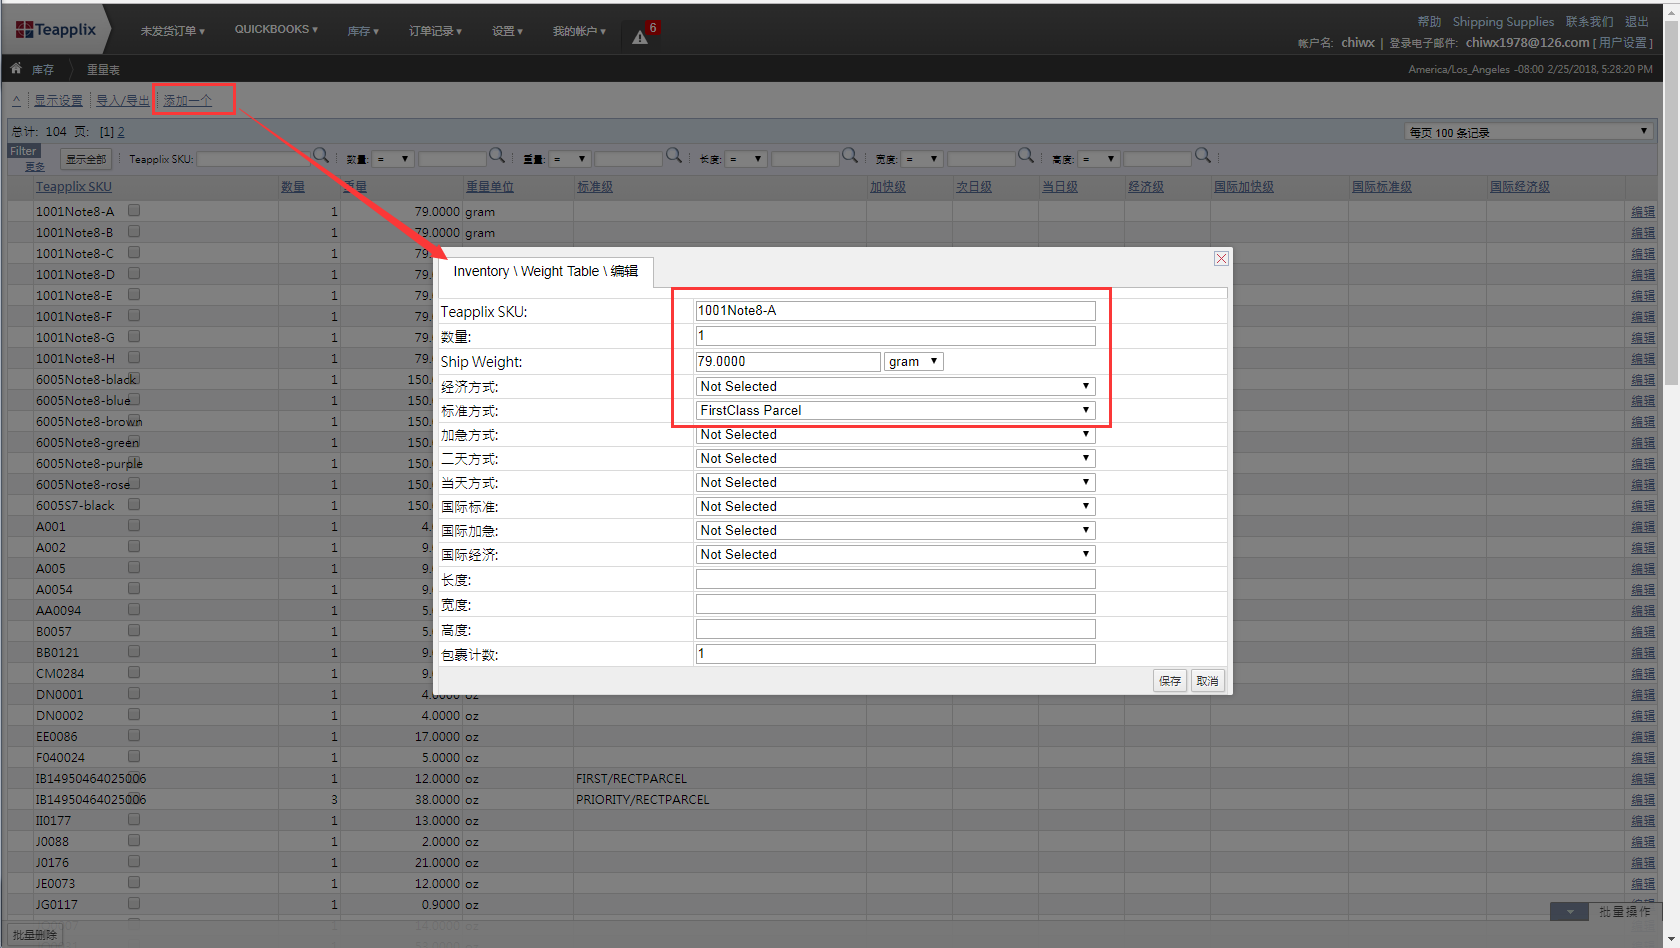Open the 二天方式 dropdown
The width and height of the screenshot is (1680, 948).
pyautogui.click(x=895, y=458)
